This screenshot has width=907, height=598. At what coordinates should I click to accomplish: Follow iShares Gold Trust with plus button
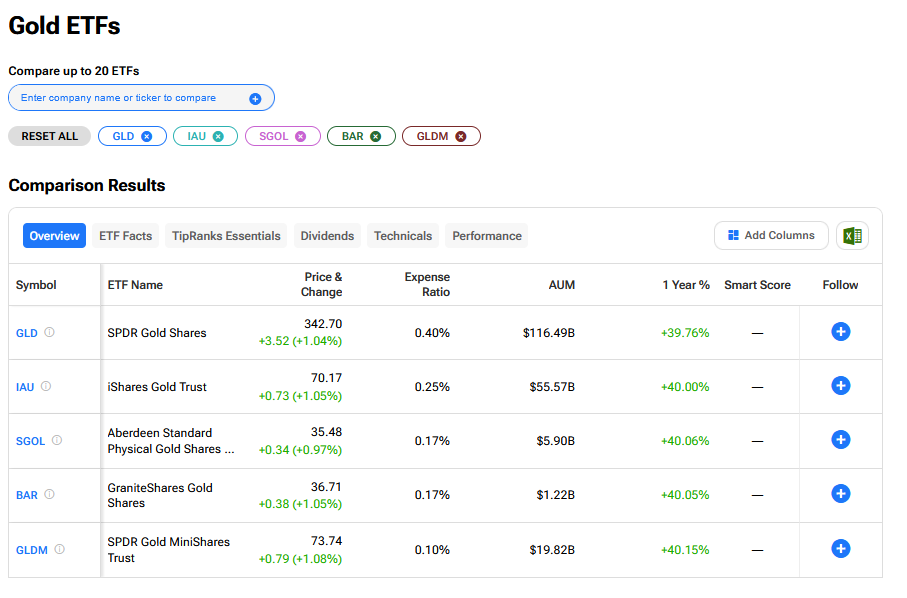(x=840, y=385)
